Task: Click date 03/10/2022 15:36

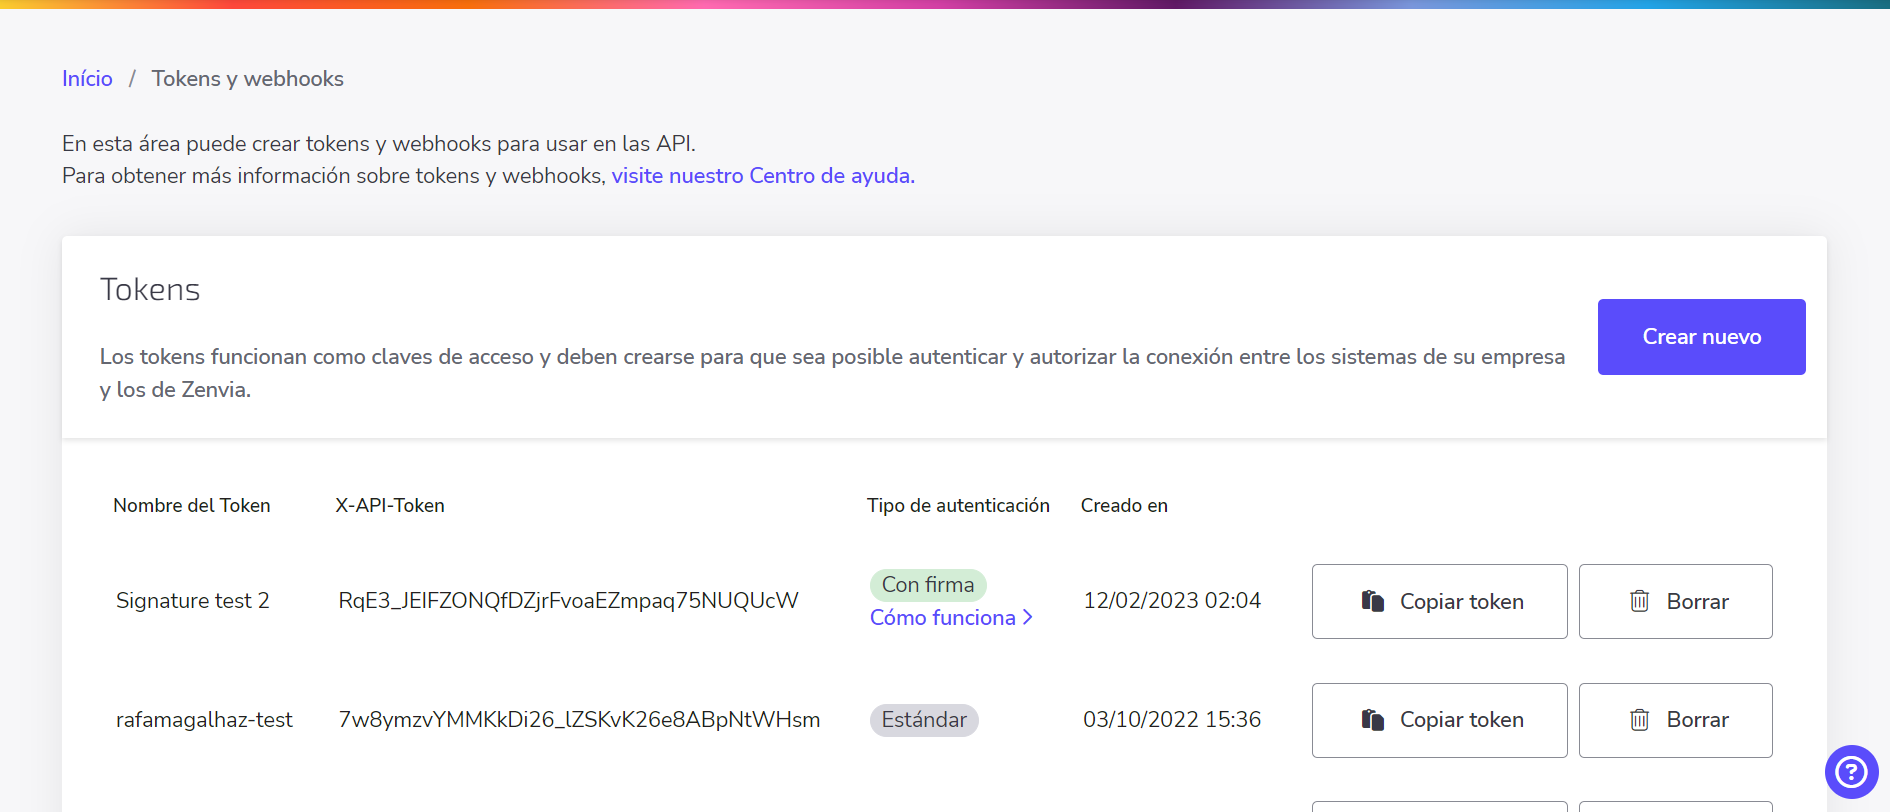Action: pos(1172,720)
